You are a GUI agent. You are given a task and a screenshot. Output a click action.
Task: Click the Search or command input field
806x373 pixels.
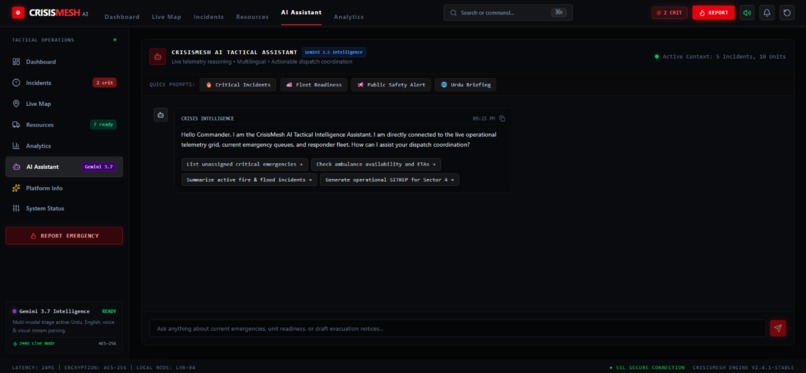(508, 13)
